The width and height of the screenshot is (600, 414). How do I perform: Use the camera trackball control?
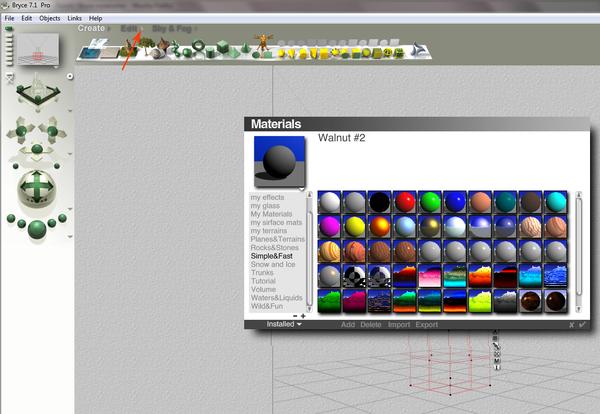(37, 188)
